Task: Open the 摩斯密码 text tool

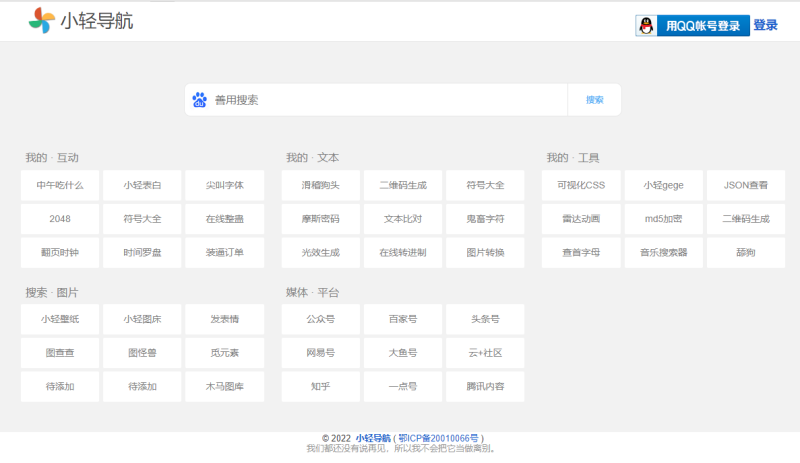Action: pyautogui.click(x=320, y=219)
